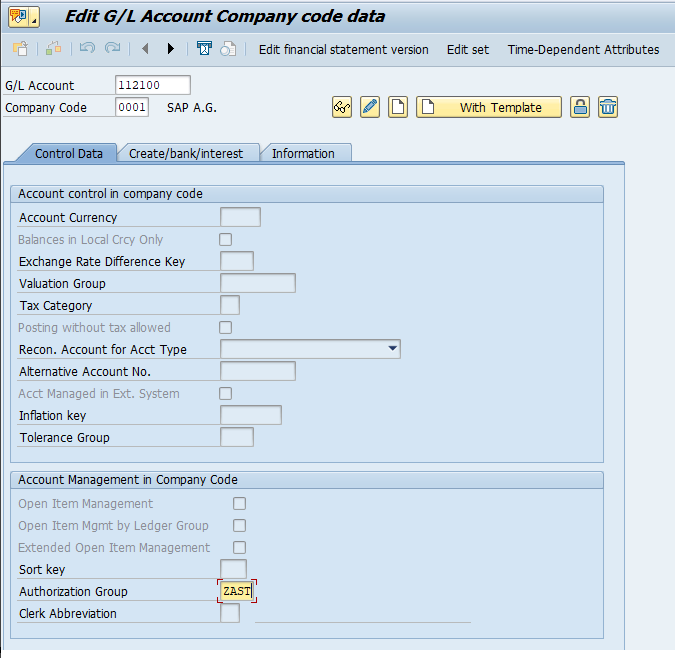
Task: Click the Account Currency field
Action: click(x=240, y=217)
